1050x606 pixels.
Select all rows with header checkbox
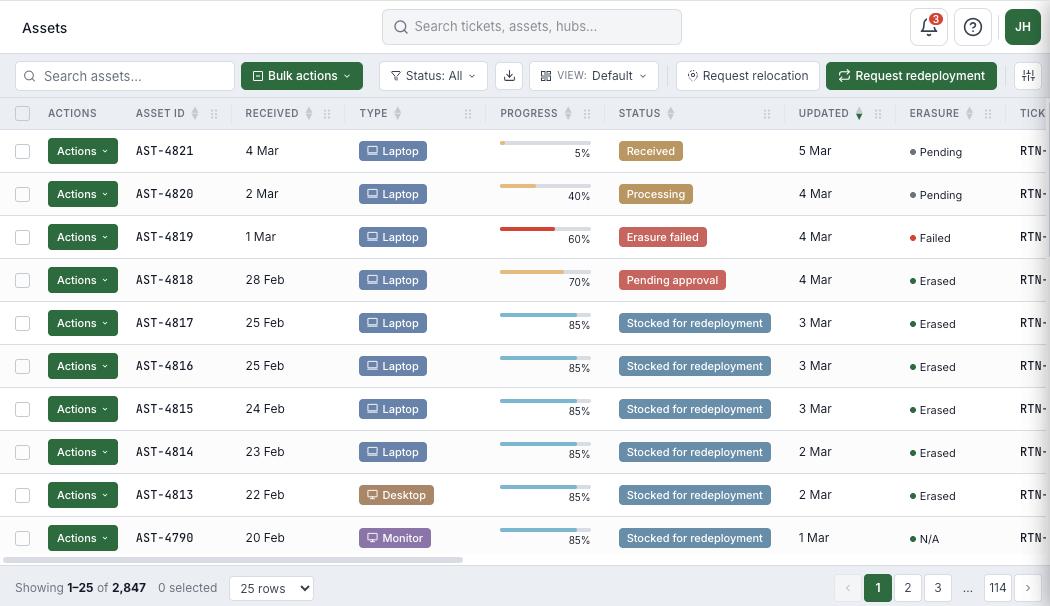(23, 114)
